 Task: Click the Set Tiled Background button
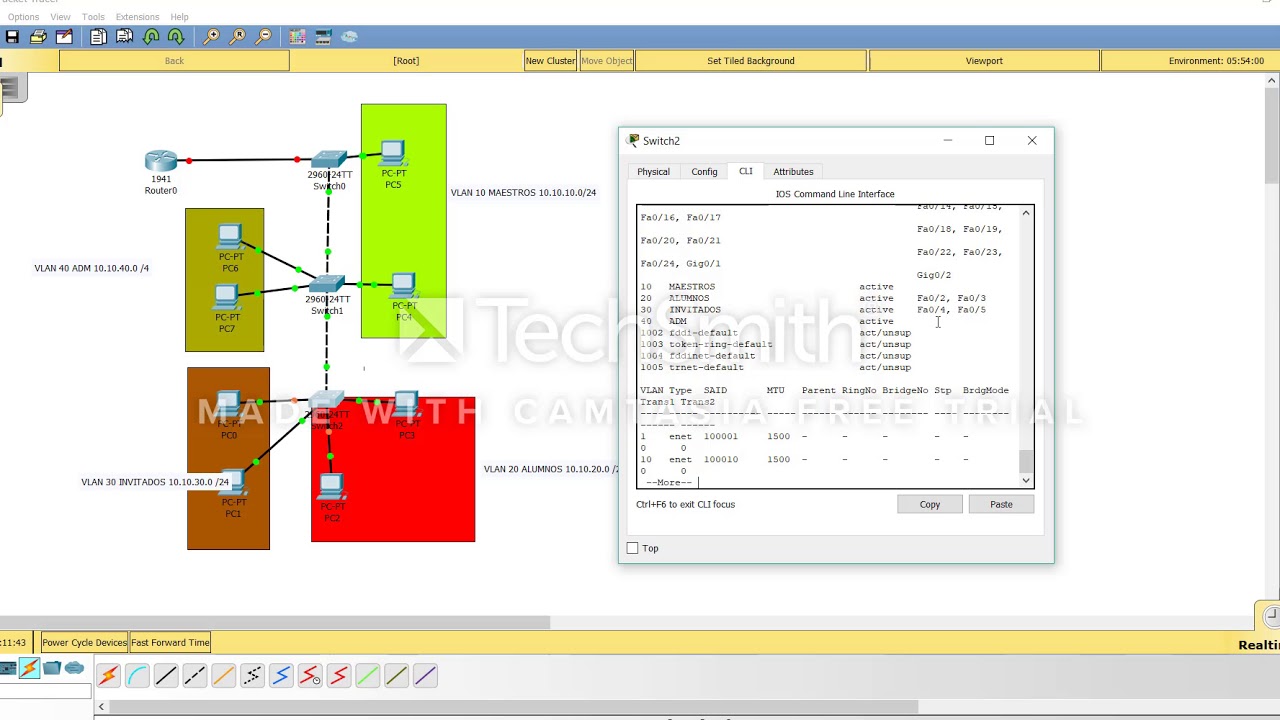(x=751, y=61)
